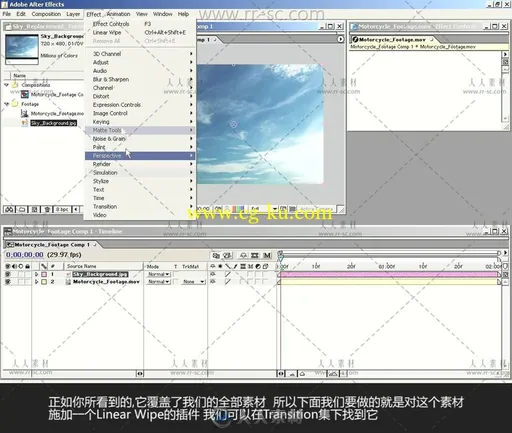Open the Keying effects submenu
Image resolution: width=512 pixels, height=433 pixels.
(140, 122)
